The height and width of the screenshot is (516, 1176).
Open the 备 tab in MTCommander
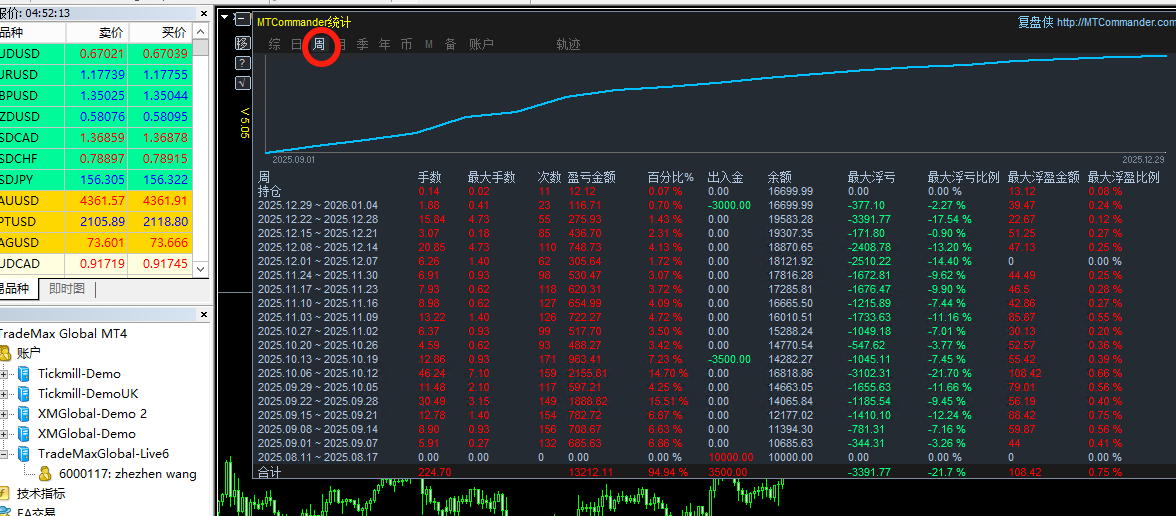(x=450, y=45)
